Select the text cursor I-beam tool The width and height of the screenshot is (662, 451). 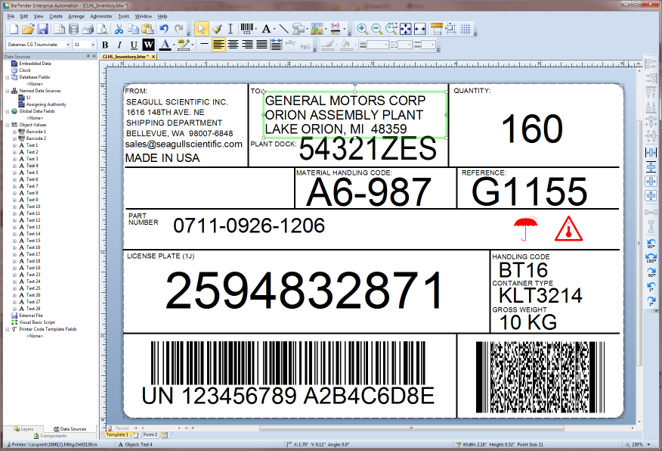[x=230, y=29]
